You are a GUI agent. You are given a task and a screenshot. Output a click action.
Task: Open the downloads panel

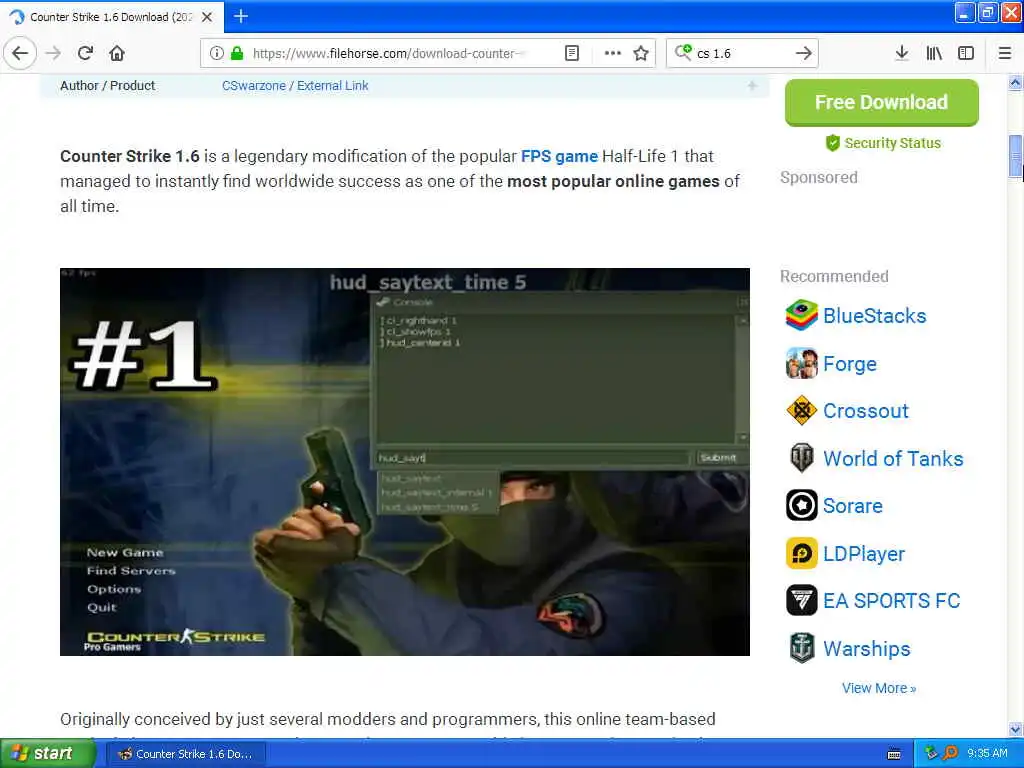(x=901, y=53)
